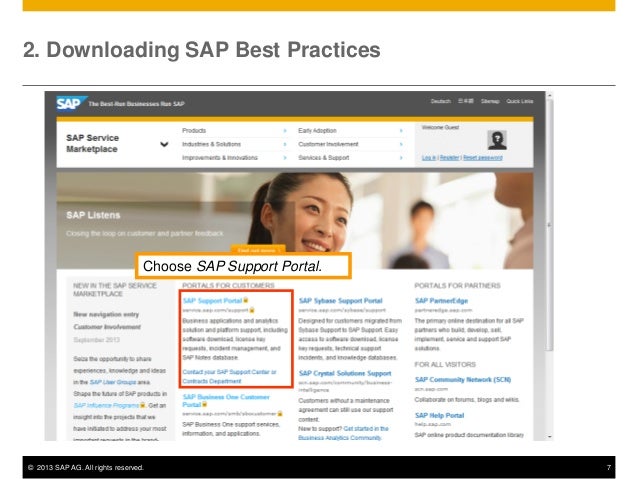638x479 pixels.
Task: Click the FOR ALL VISITORS heading
Action: pyautogui.click(x=445, y=364)
